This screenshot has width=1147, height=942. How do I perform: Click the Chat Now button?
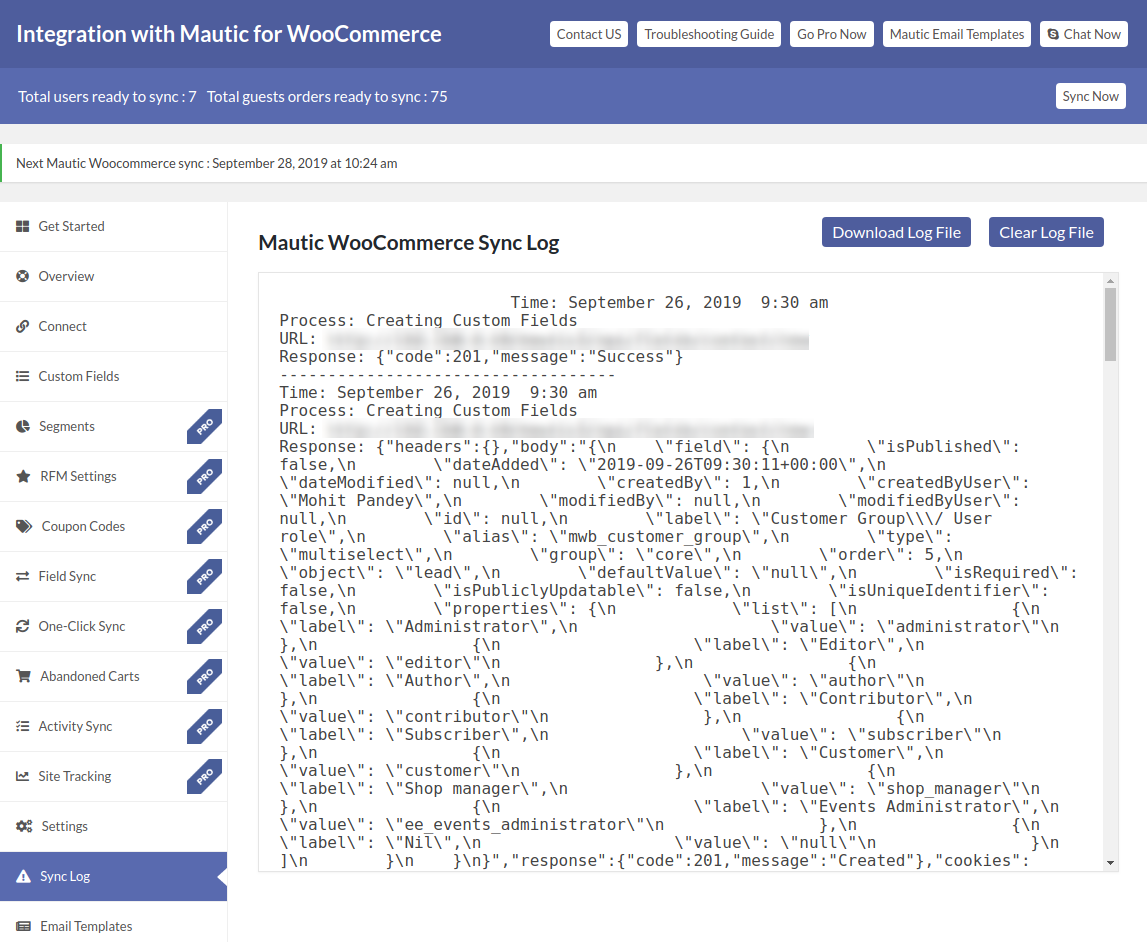[x=1084, y=34]
